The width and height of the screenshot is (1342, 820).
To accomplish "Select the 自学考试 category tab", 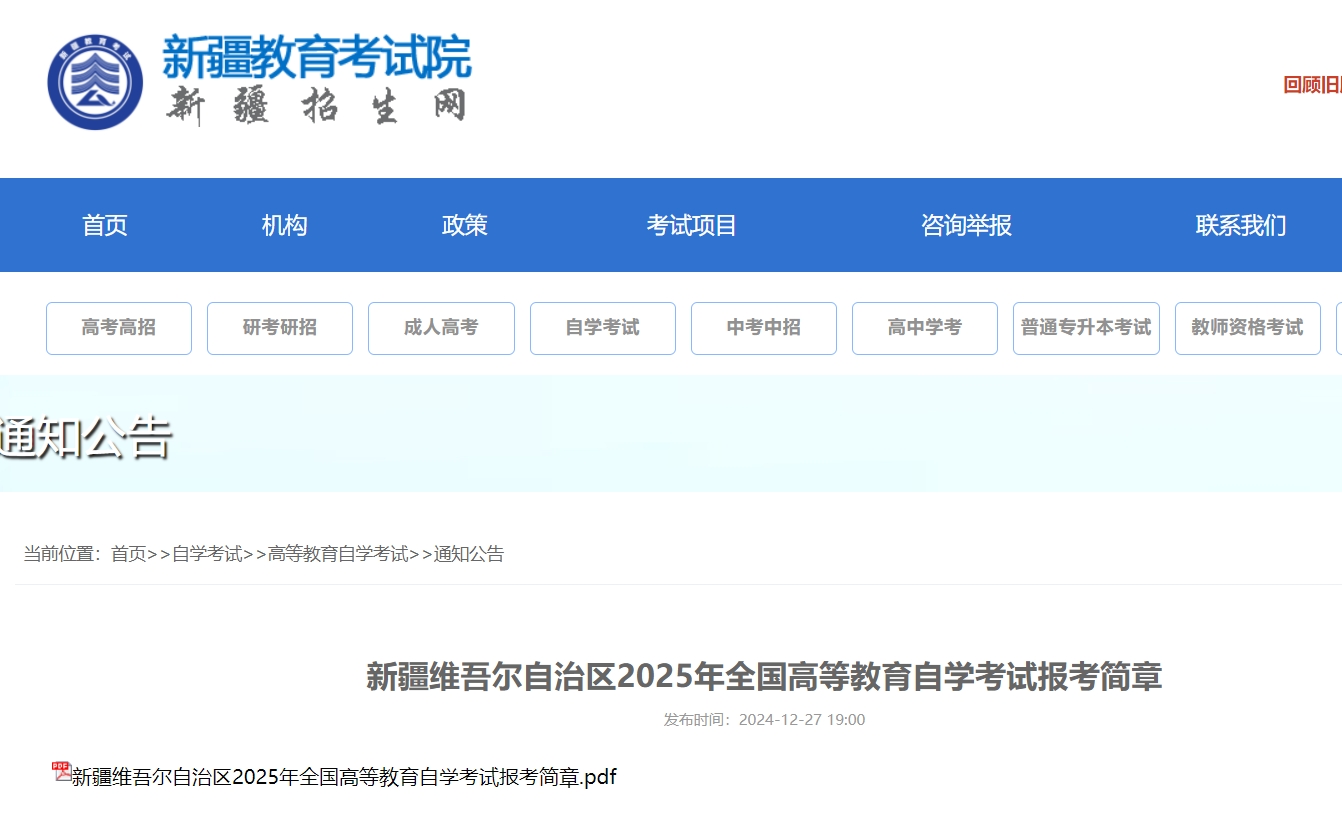I will 602,328.
